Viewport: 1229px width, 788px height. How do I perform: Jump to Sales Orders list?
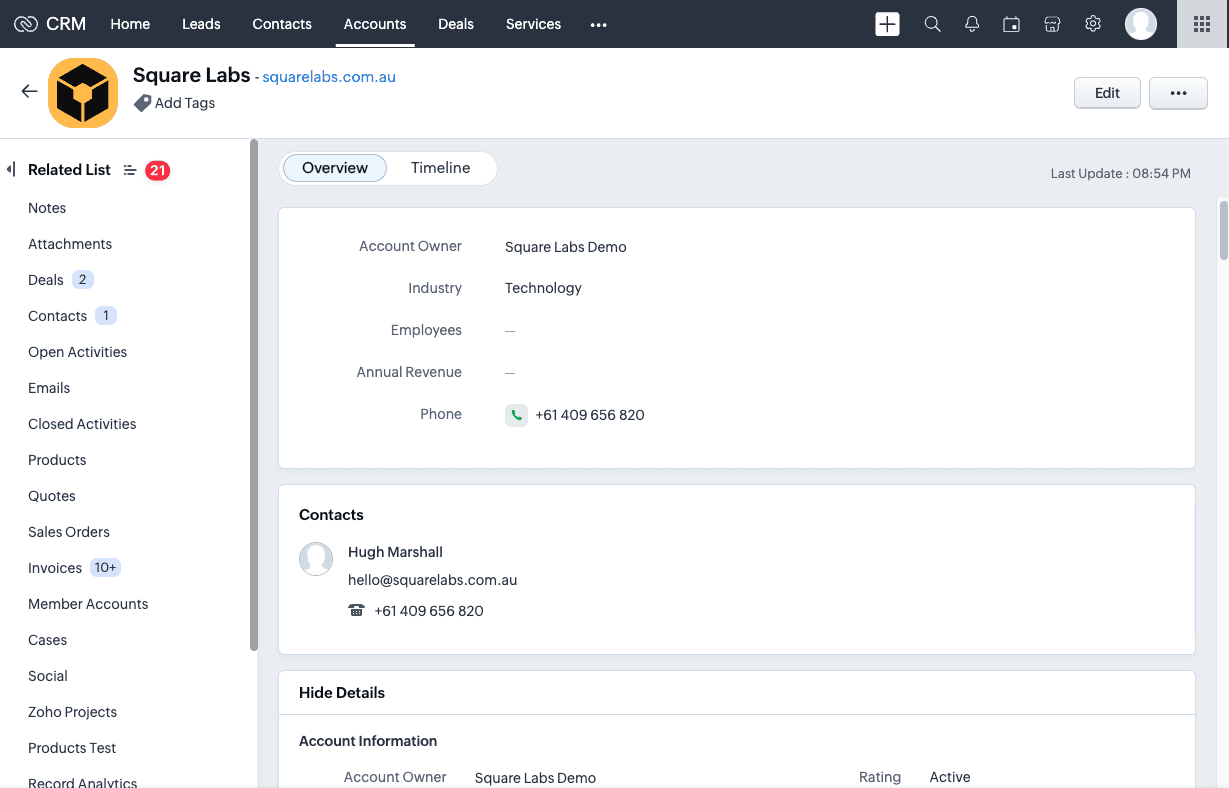[69, 532]
